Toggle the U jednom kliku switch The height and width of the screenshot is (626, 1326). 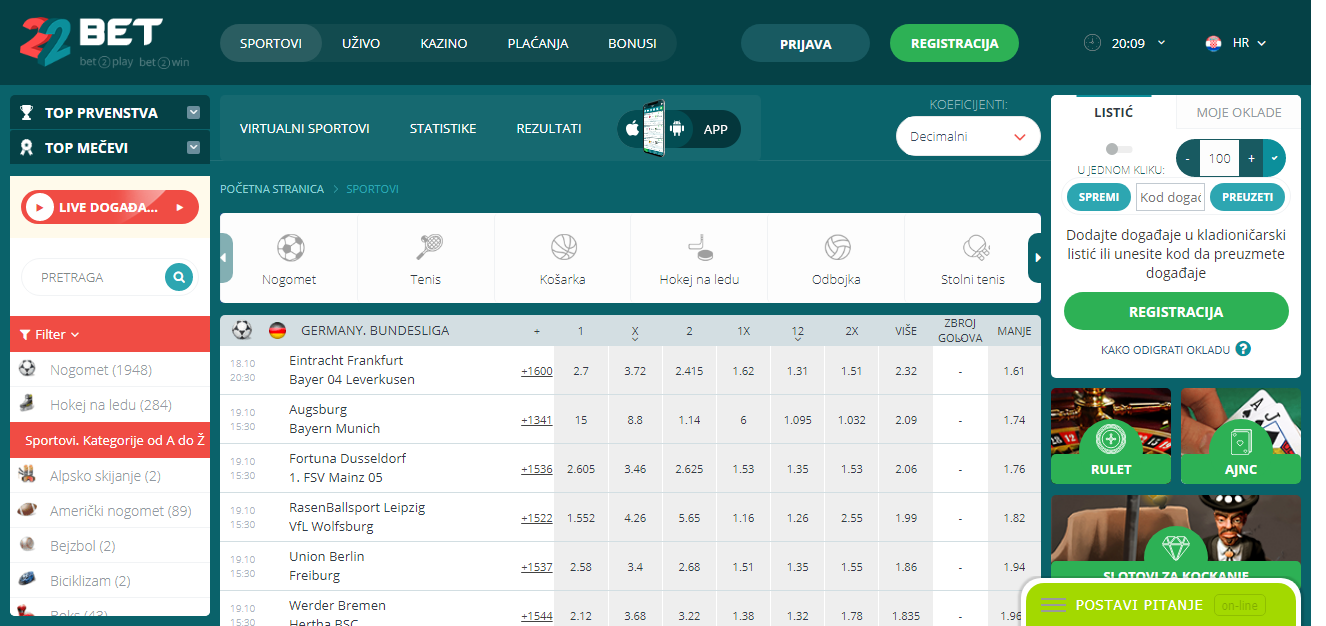(1119, 149)
